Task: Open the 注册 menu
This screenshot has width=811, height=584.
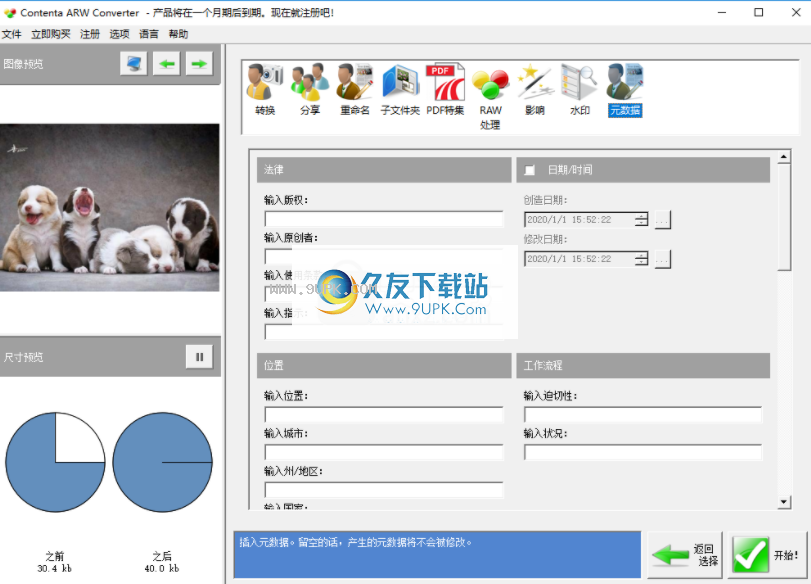Action: pyautogui.click(x=90, y=34)
